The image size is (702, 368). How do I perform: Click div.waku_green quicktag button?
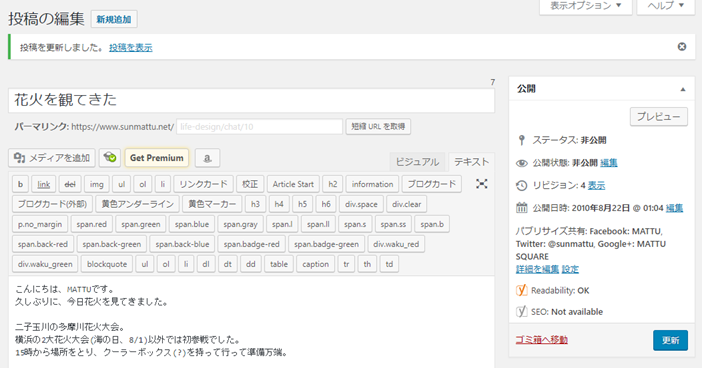(45, 264)
